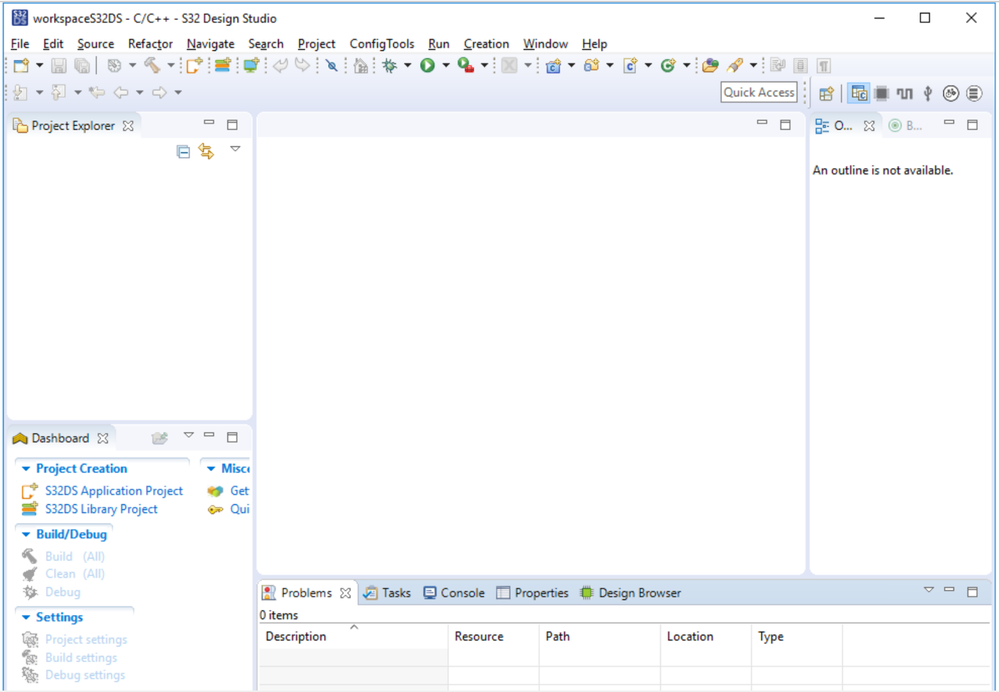The width and height of the screenshot is (999, 692).
Task: Click the New C Source File icon
Action: pos(630,65)
